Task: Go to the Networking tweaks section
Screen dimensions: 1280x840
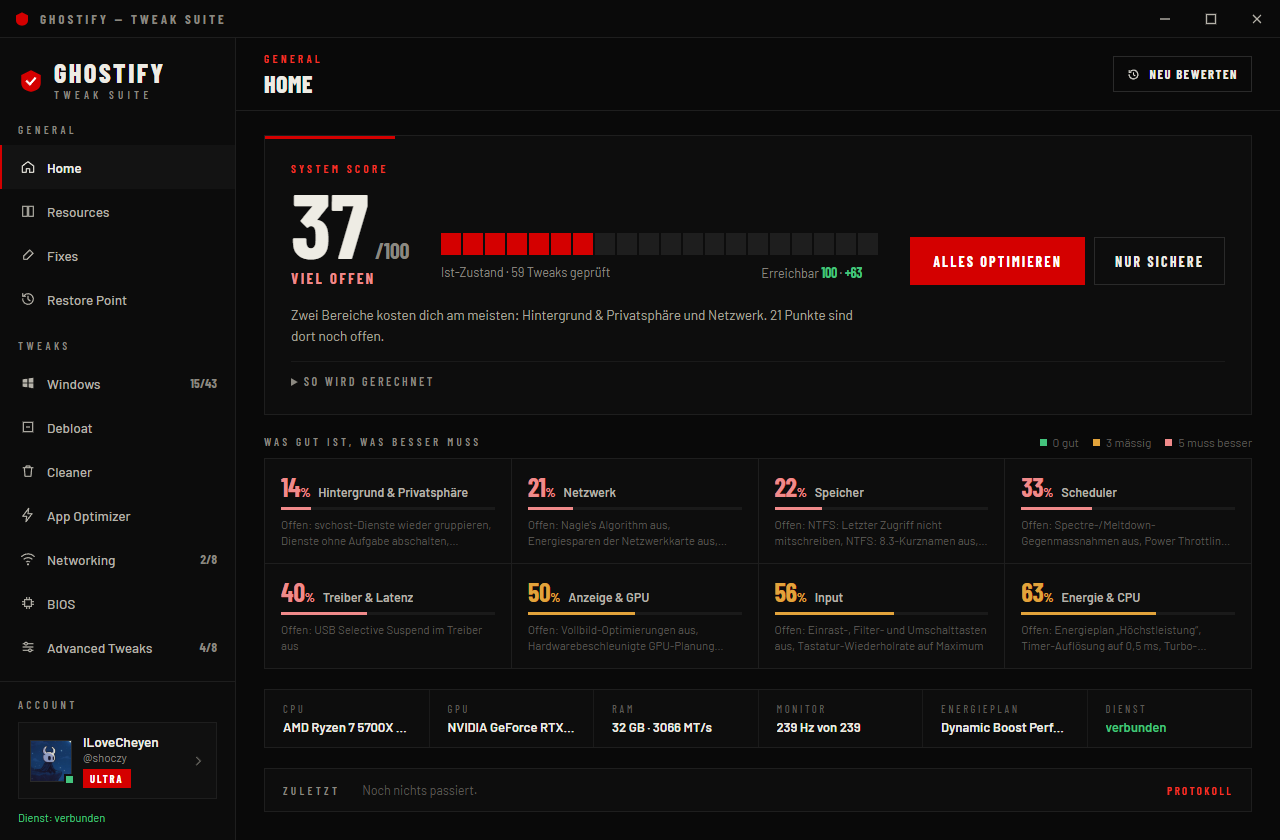Action: tap(118, 560)
